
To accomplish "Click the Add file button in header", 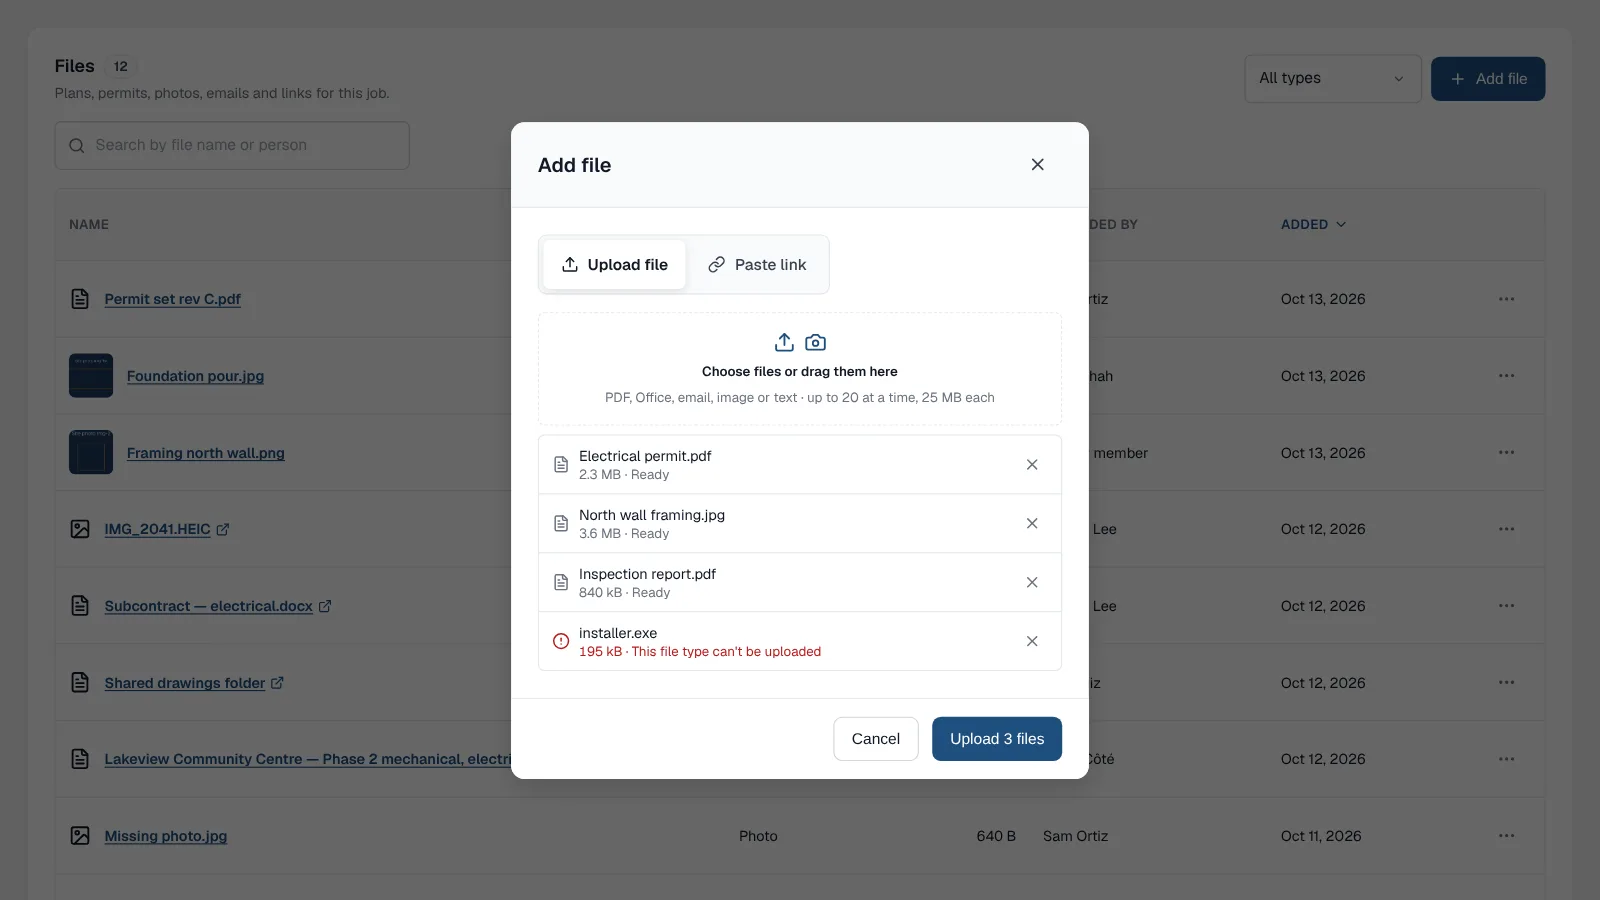I will pos(1488,79).
